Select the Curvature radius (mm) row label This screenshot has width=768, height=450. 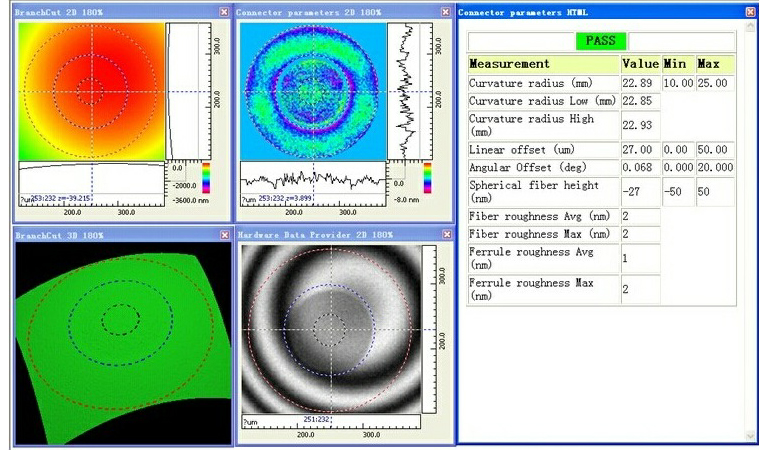coord(543,83)
